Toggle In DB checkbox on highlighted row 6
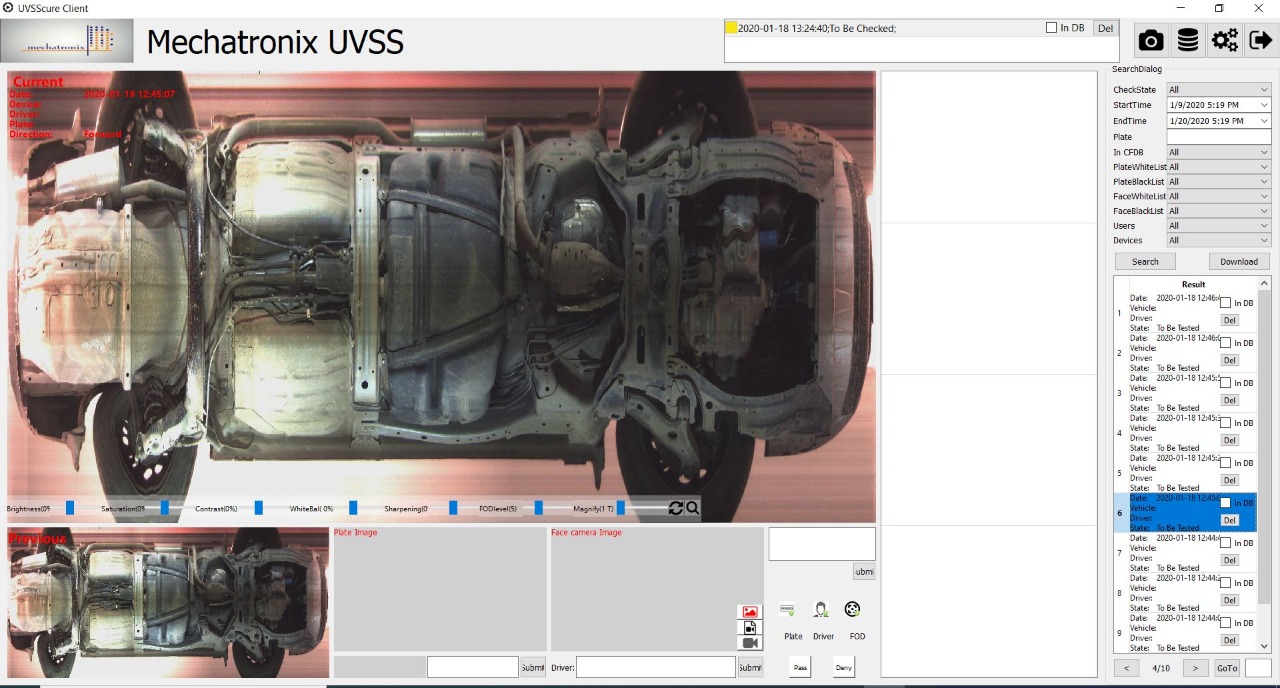1280x688 pixels. tap(1225, 503)
